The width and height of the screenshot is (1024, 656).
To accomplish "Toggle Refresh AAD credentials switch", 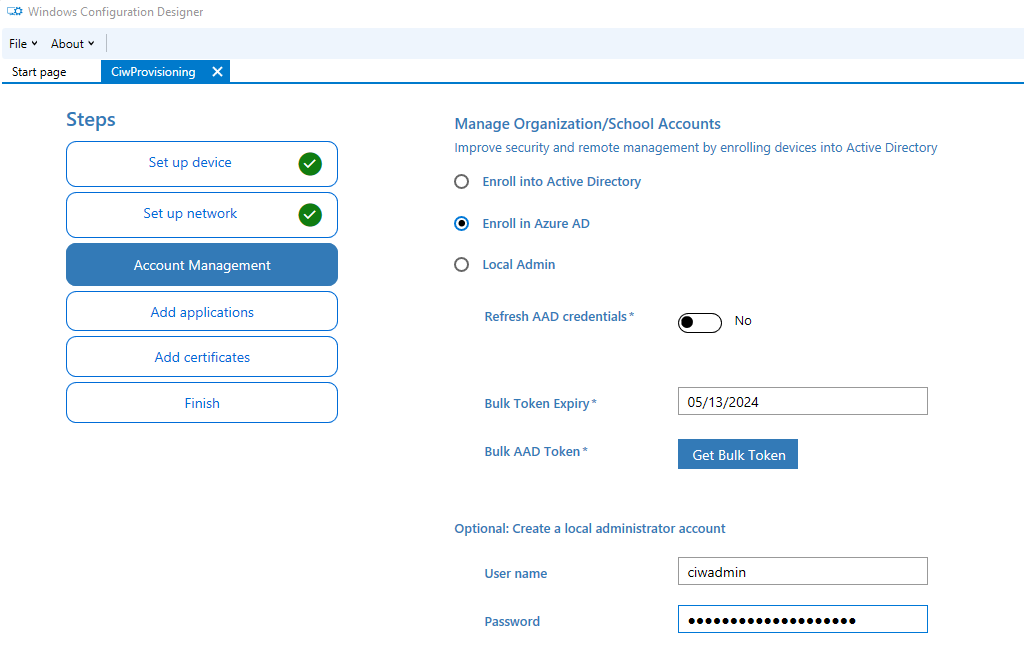I will 699,322.
